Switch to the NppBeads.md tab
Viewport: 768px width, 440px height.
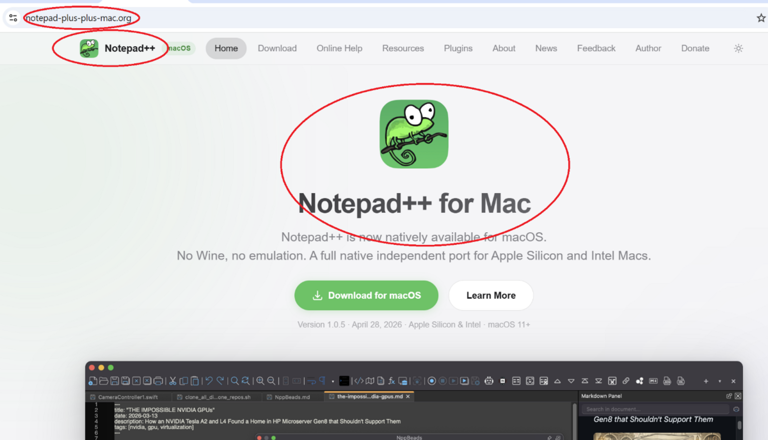click(x=292, y=397)
